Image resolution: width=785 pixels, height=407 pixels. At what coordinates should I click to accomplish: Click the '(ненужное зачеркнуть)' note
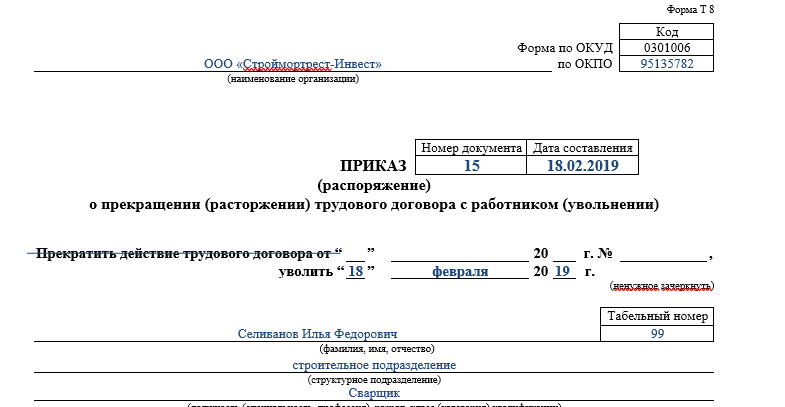coord(662,286)
